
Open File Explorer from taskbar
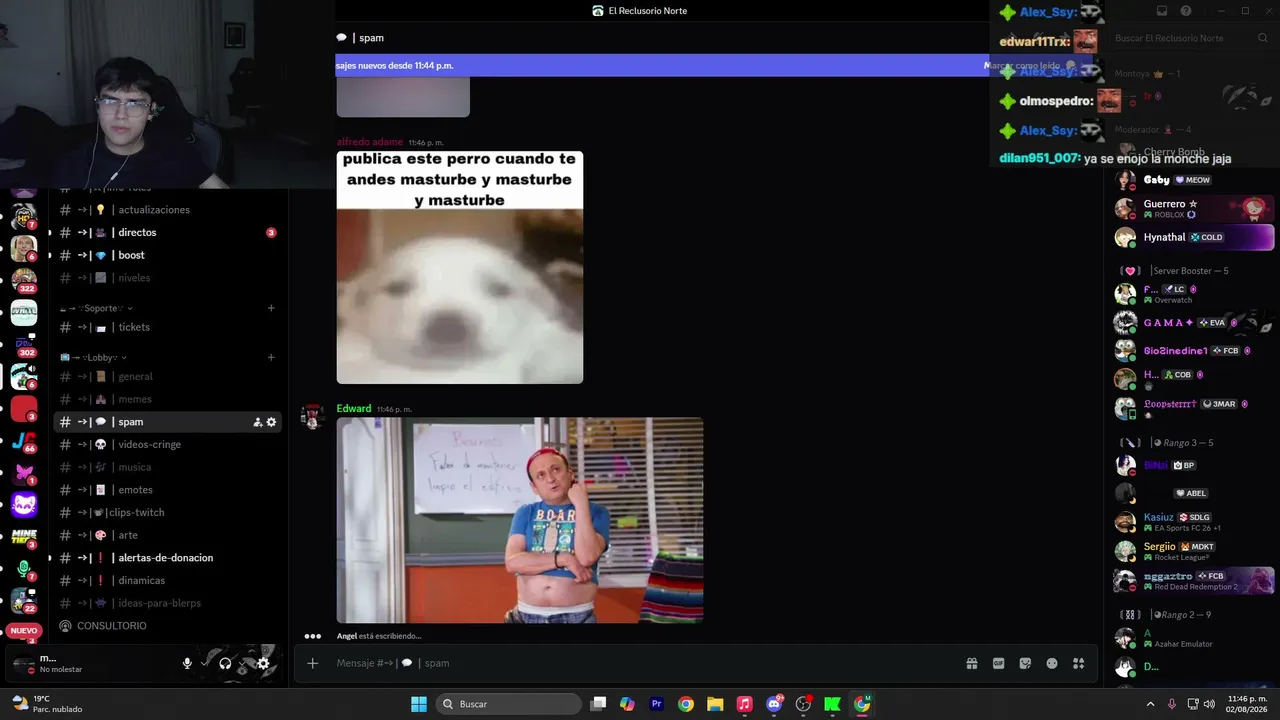click(x=715, y=704)
